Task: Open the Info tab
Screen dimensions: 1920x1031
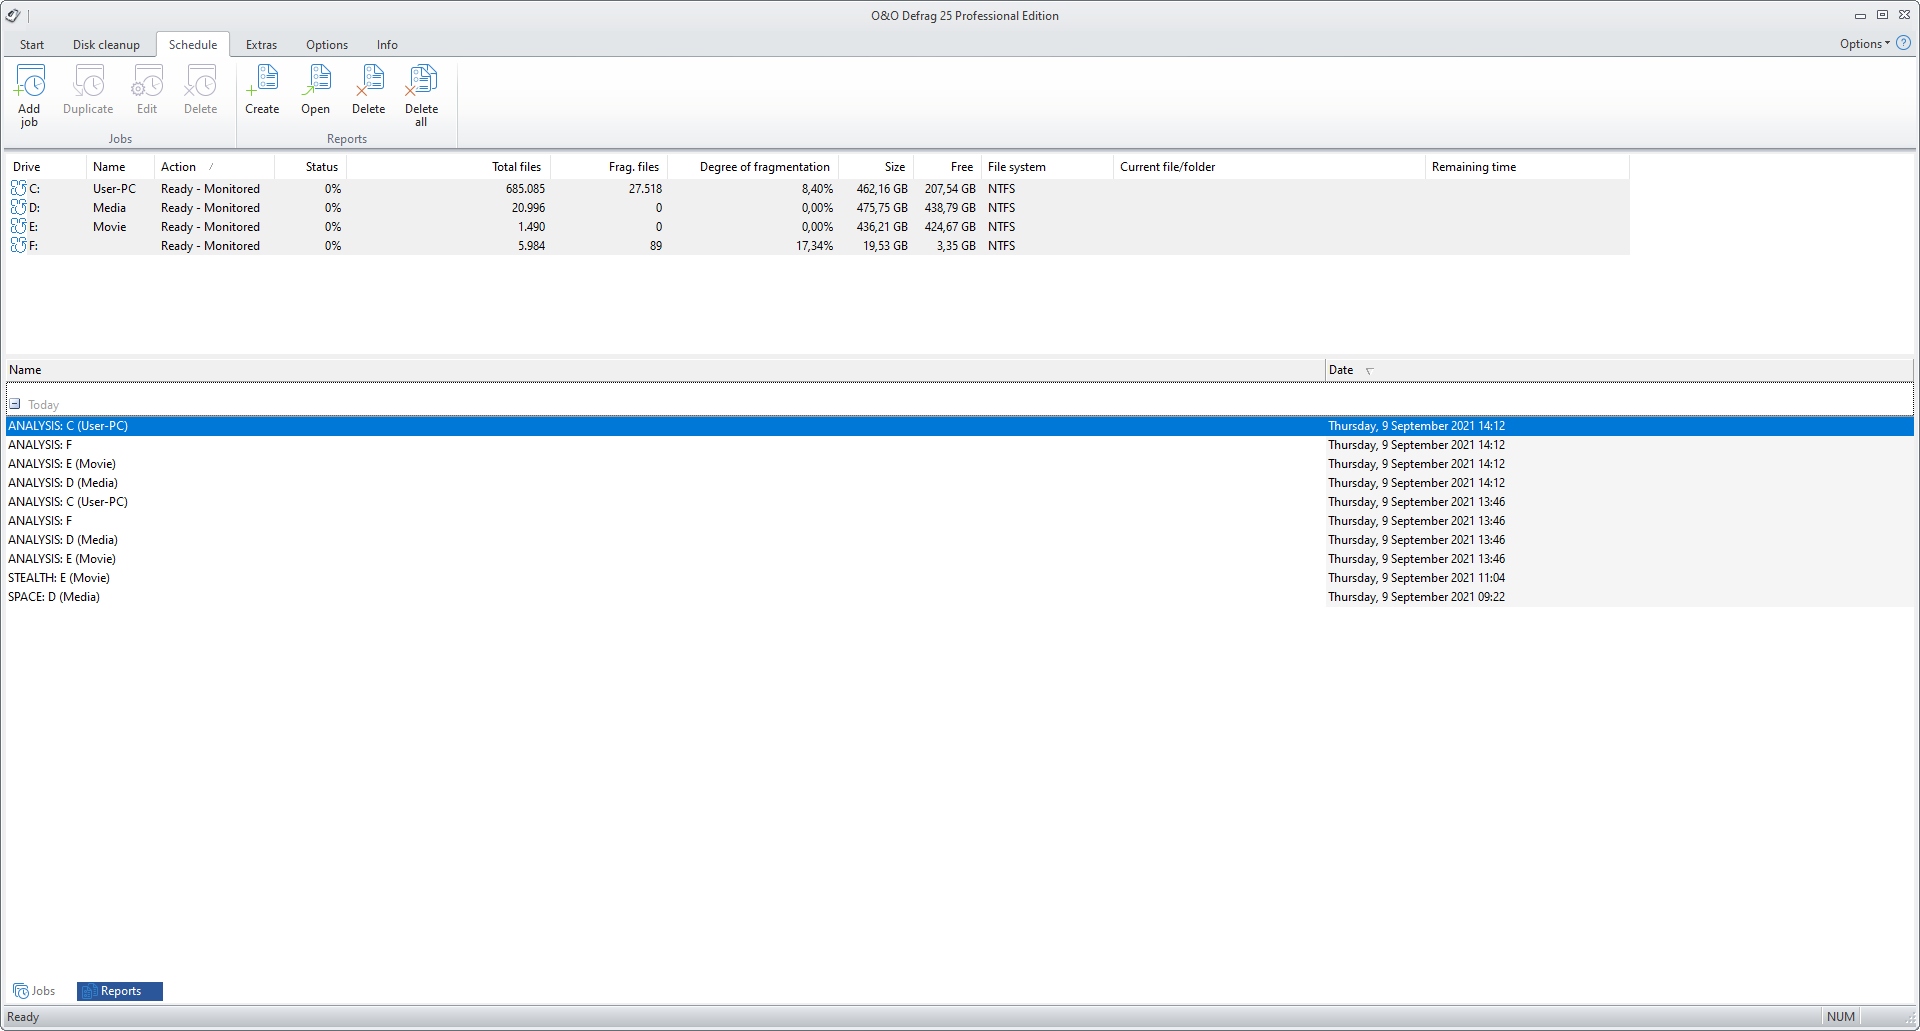Action: tap(387, 45)
